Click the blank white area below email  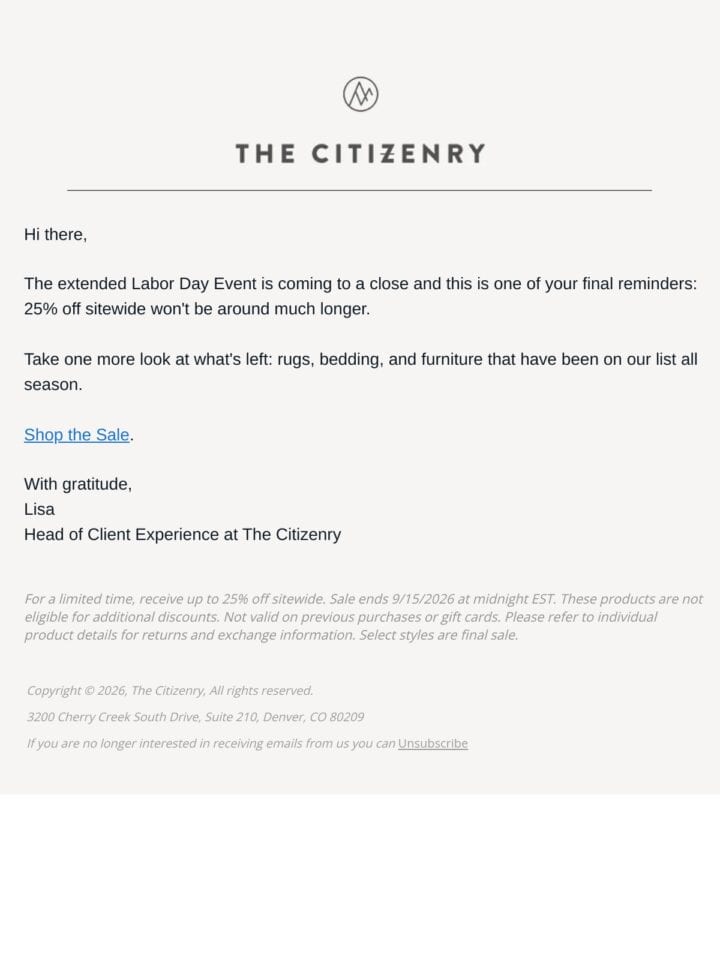[x=360, y=877]
